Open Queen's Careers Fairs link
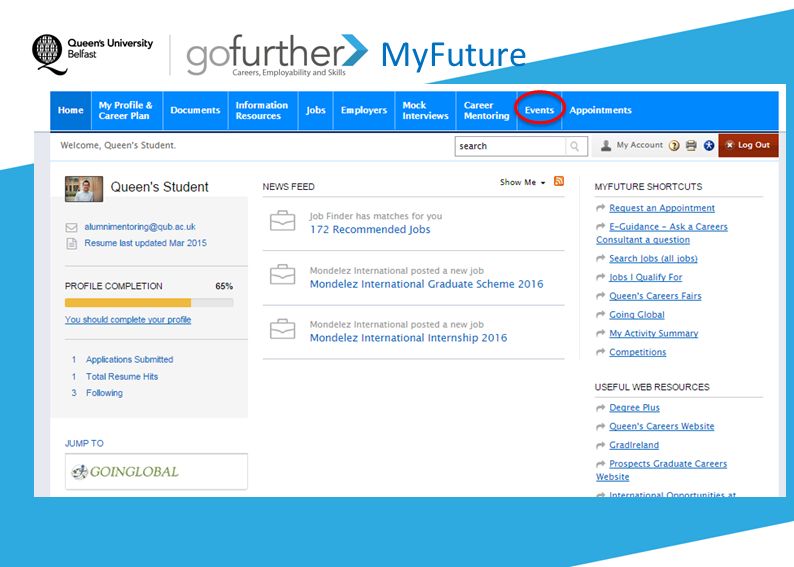The height and width of the screenshot is (567, 794). (x=655, y=296)
